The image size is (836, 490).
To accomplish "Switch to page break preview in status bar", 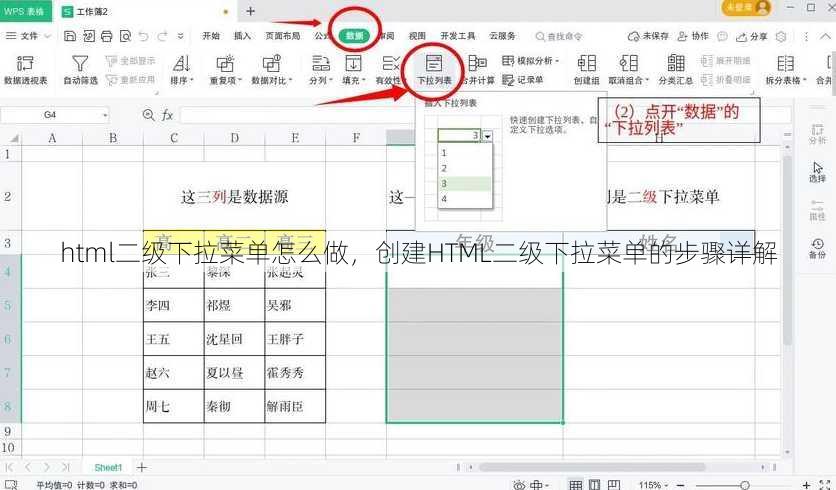I will [614, 485].
